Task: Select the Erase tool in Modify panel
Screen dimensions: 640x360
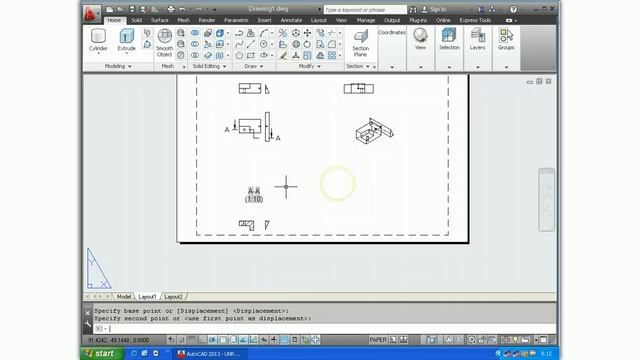Action: pyautogui.click(x=283, y=55)
